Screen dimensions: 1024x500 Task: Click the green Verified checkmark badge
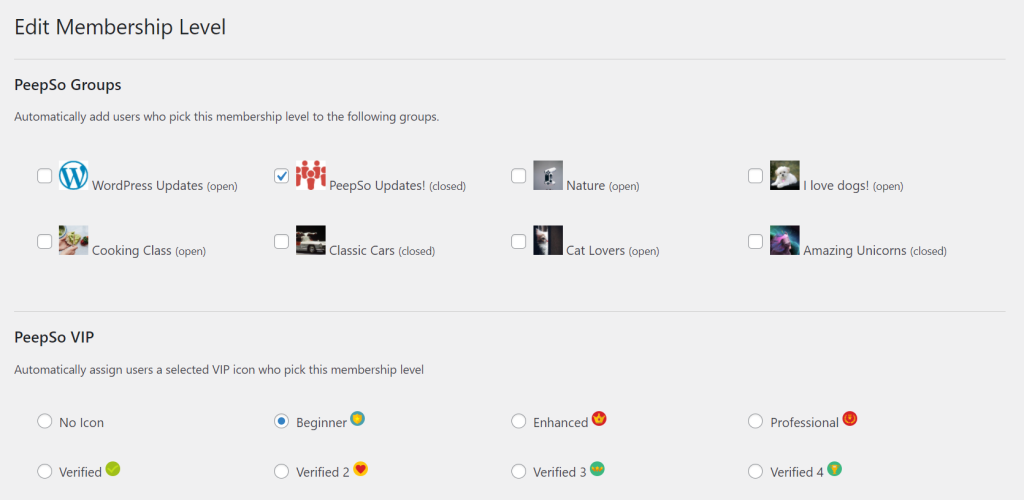(x=112, y=468)
